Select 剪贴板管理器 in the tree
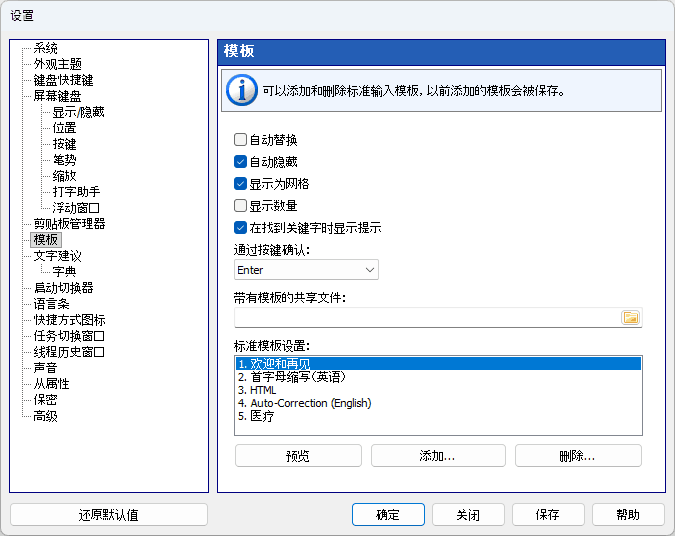Image resolution: width=675 pixels, height=536 pixels. tap(69, 224)
